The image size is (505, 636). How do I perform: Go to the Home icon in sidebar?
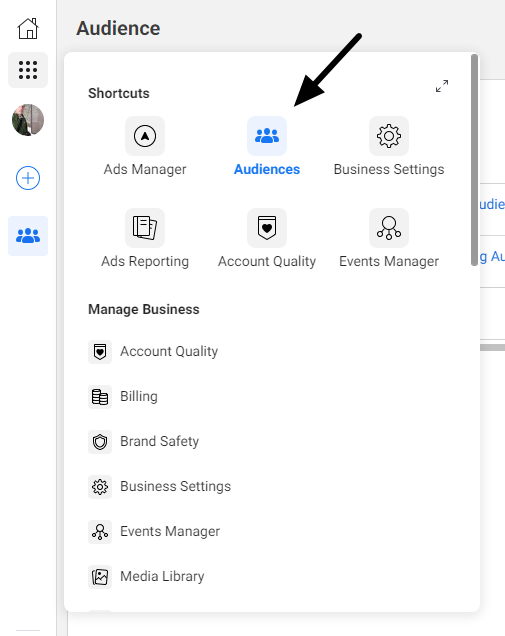[28, 29]
